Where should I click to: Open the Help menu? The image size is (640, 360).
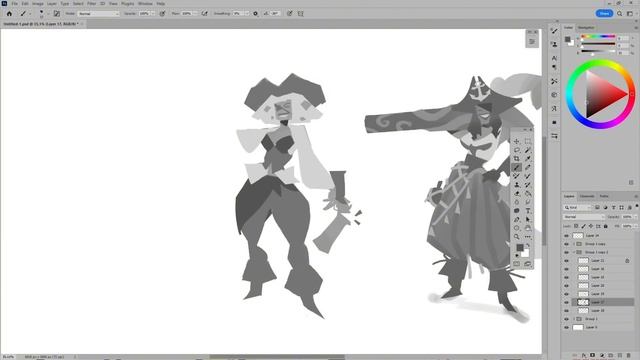161,3
